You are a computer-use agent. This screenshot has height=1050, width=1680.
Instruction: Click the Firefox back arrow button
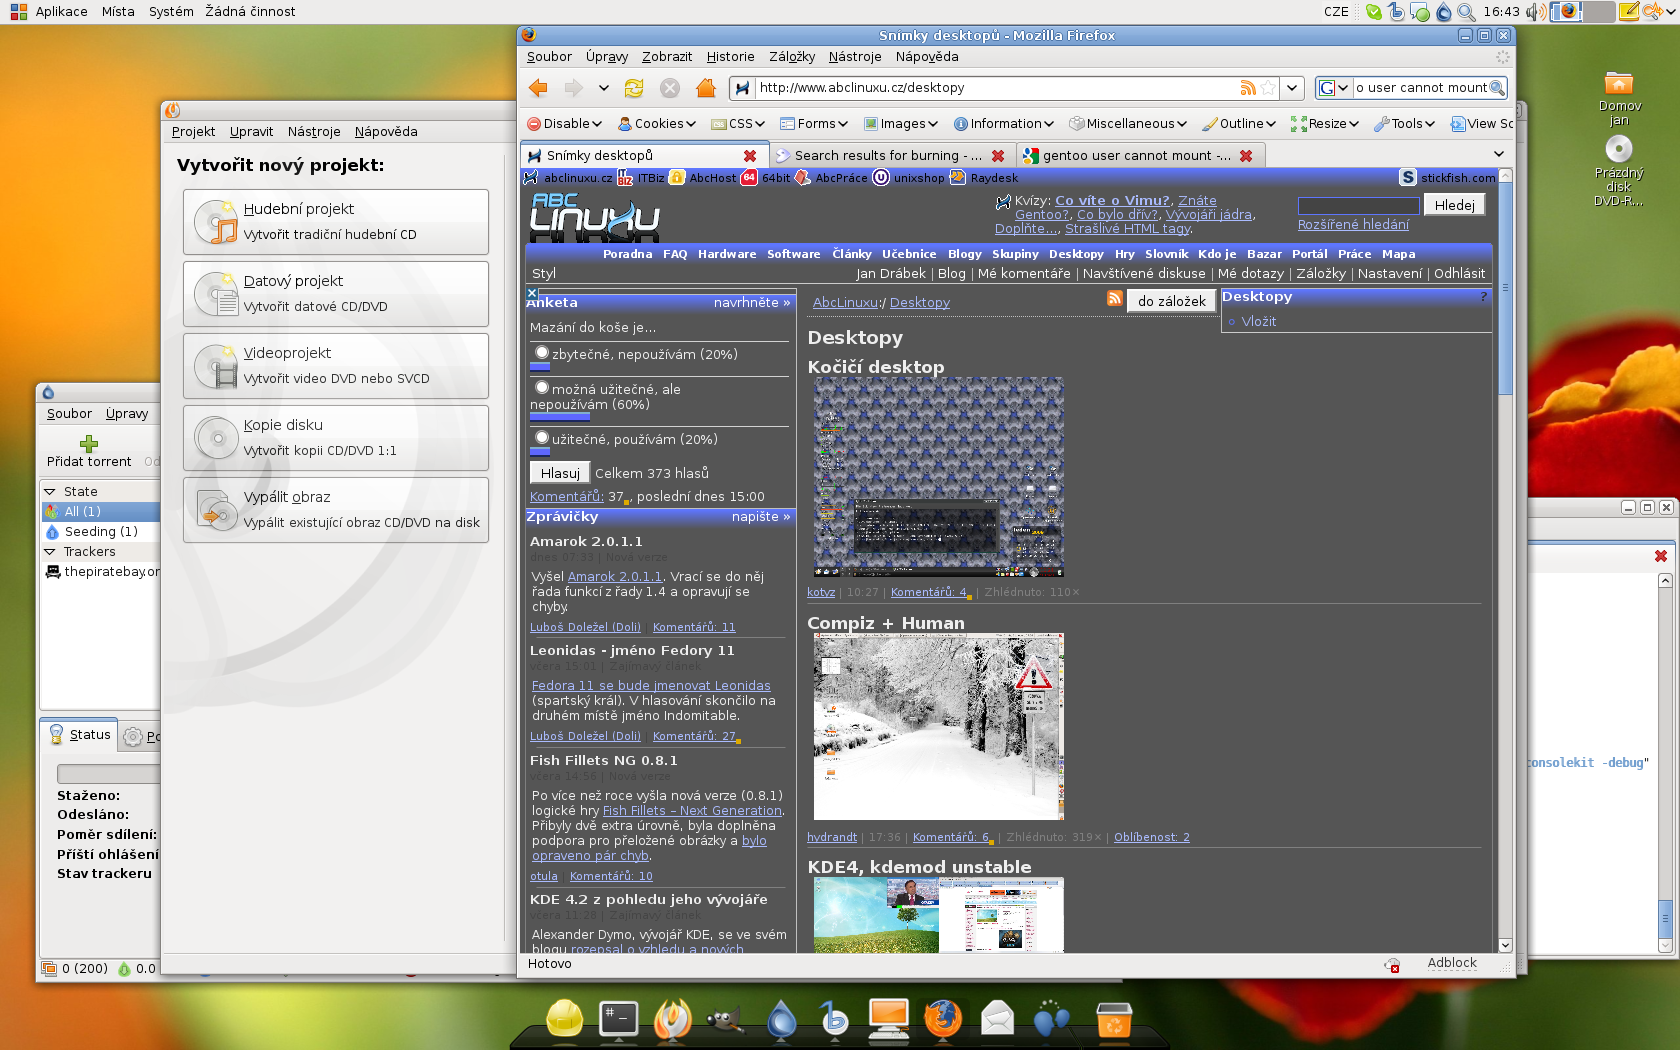539,88
